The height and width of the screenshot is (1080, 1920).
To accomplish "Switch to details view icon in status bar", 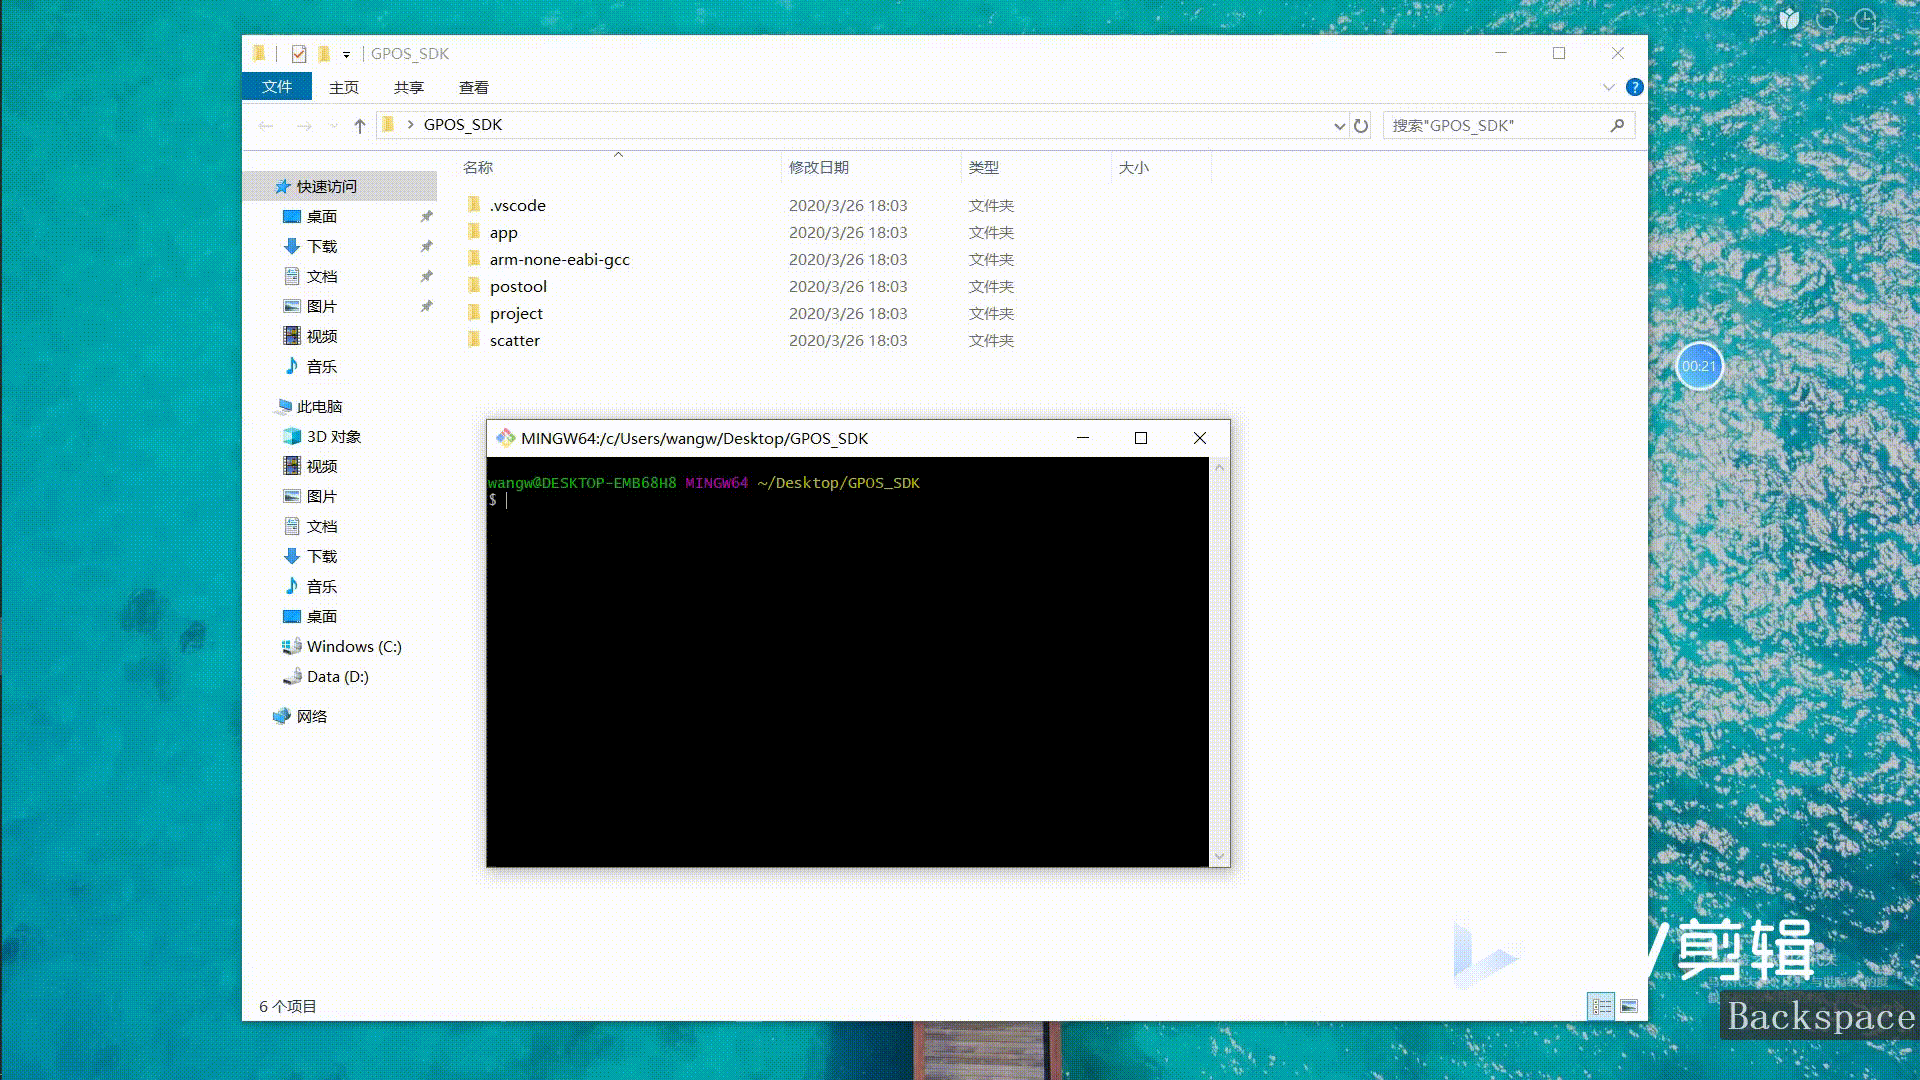I will [x=1601, y=1006].
